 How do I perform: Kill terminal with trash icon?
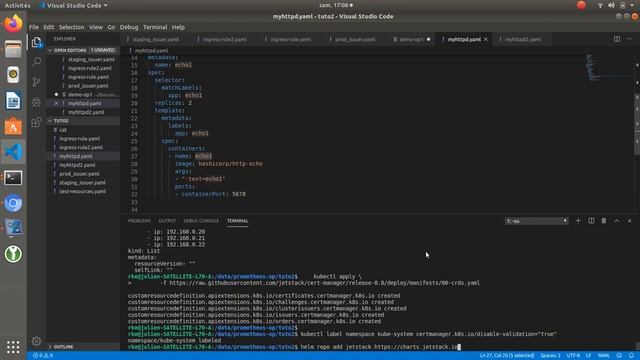pyautogui.click(x=604, y=221)
